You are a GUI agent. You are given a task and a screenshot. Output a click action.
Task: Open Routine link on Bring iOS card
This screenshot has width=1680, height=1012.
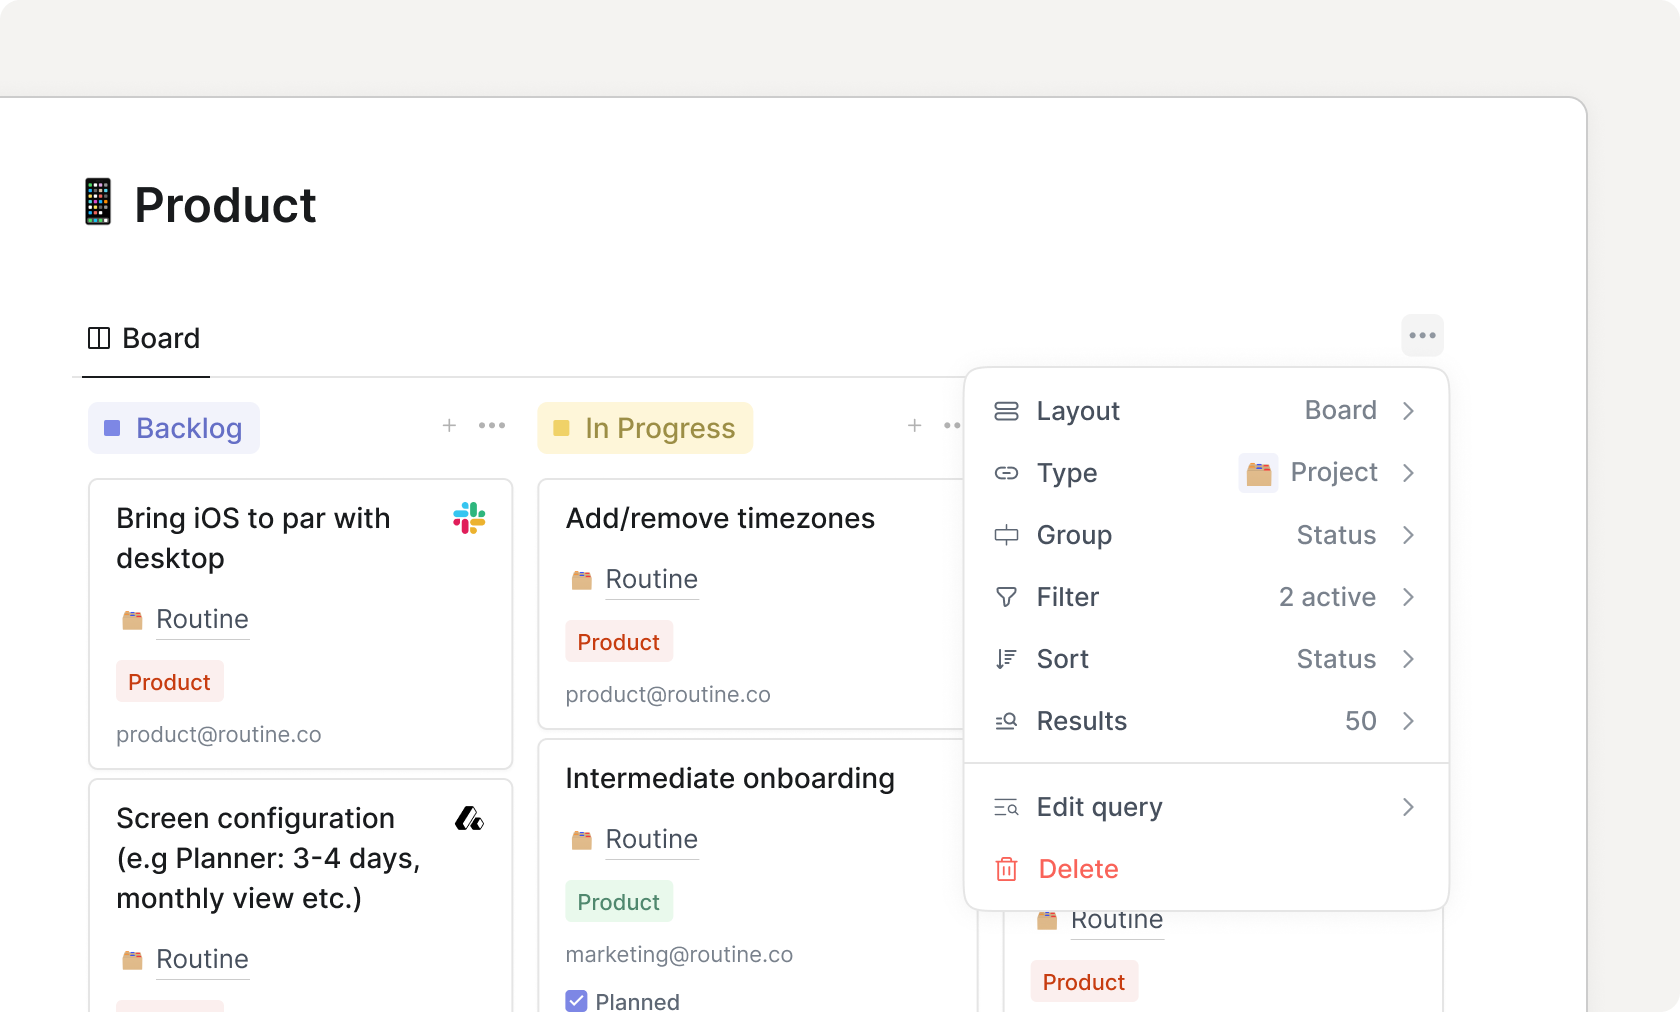(202, 619)
